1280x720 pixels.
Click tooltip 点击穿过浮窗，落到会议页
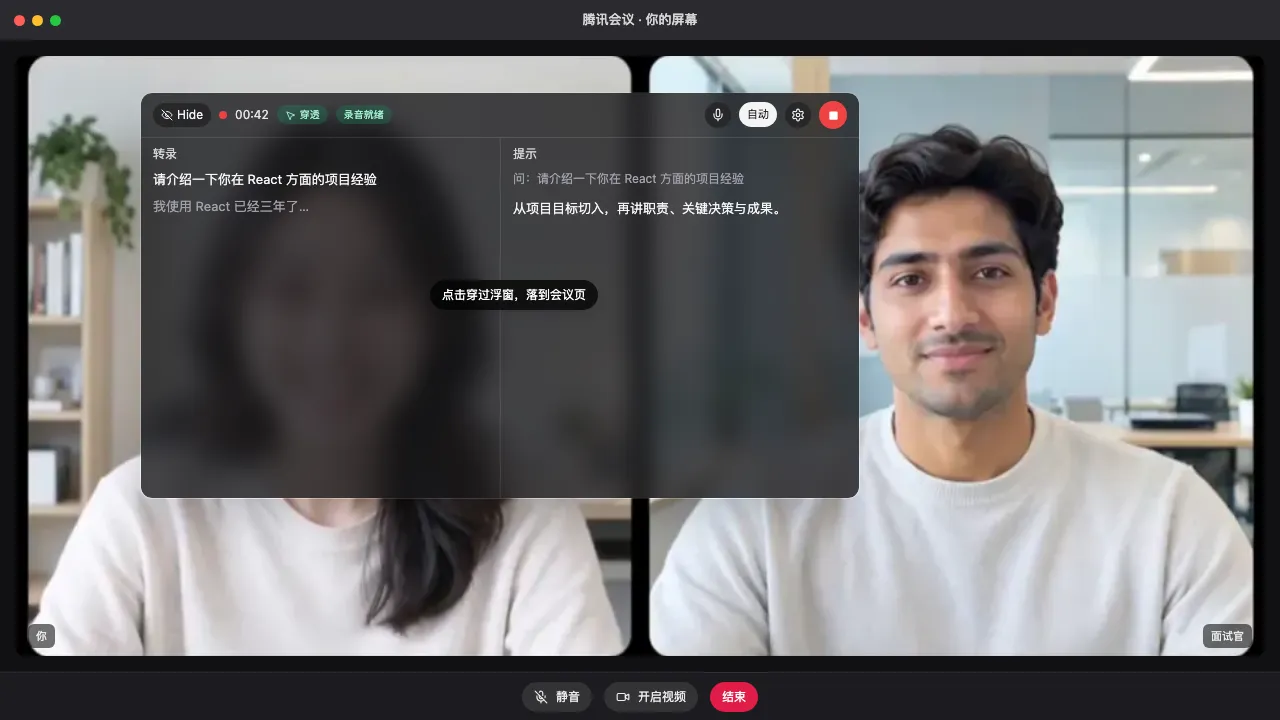(x=514, y=295)
